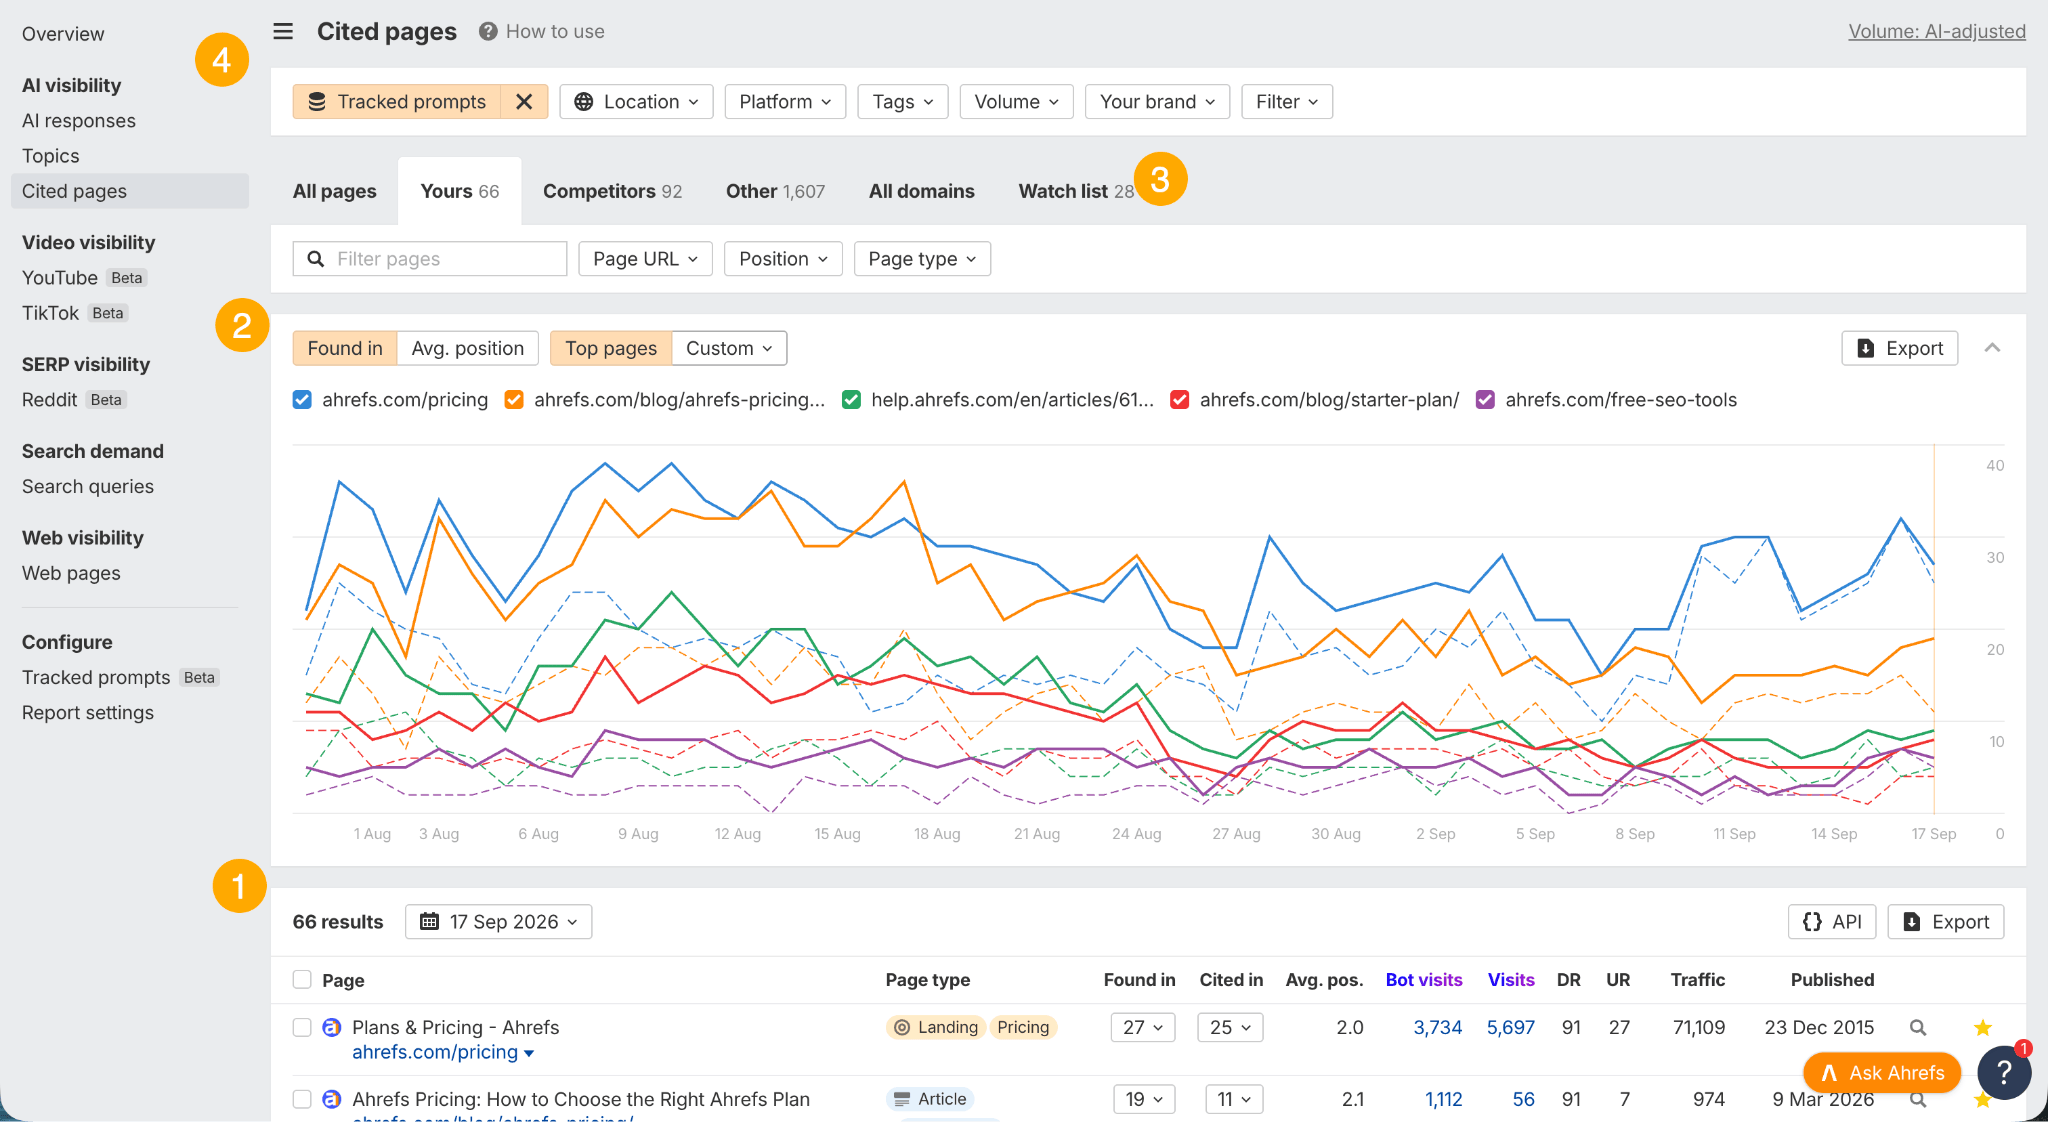
Task: Switch to the Yours tab
Action: 459,191
